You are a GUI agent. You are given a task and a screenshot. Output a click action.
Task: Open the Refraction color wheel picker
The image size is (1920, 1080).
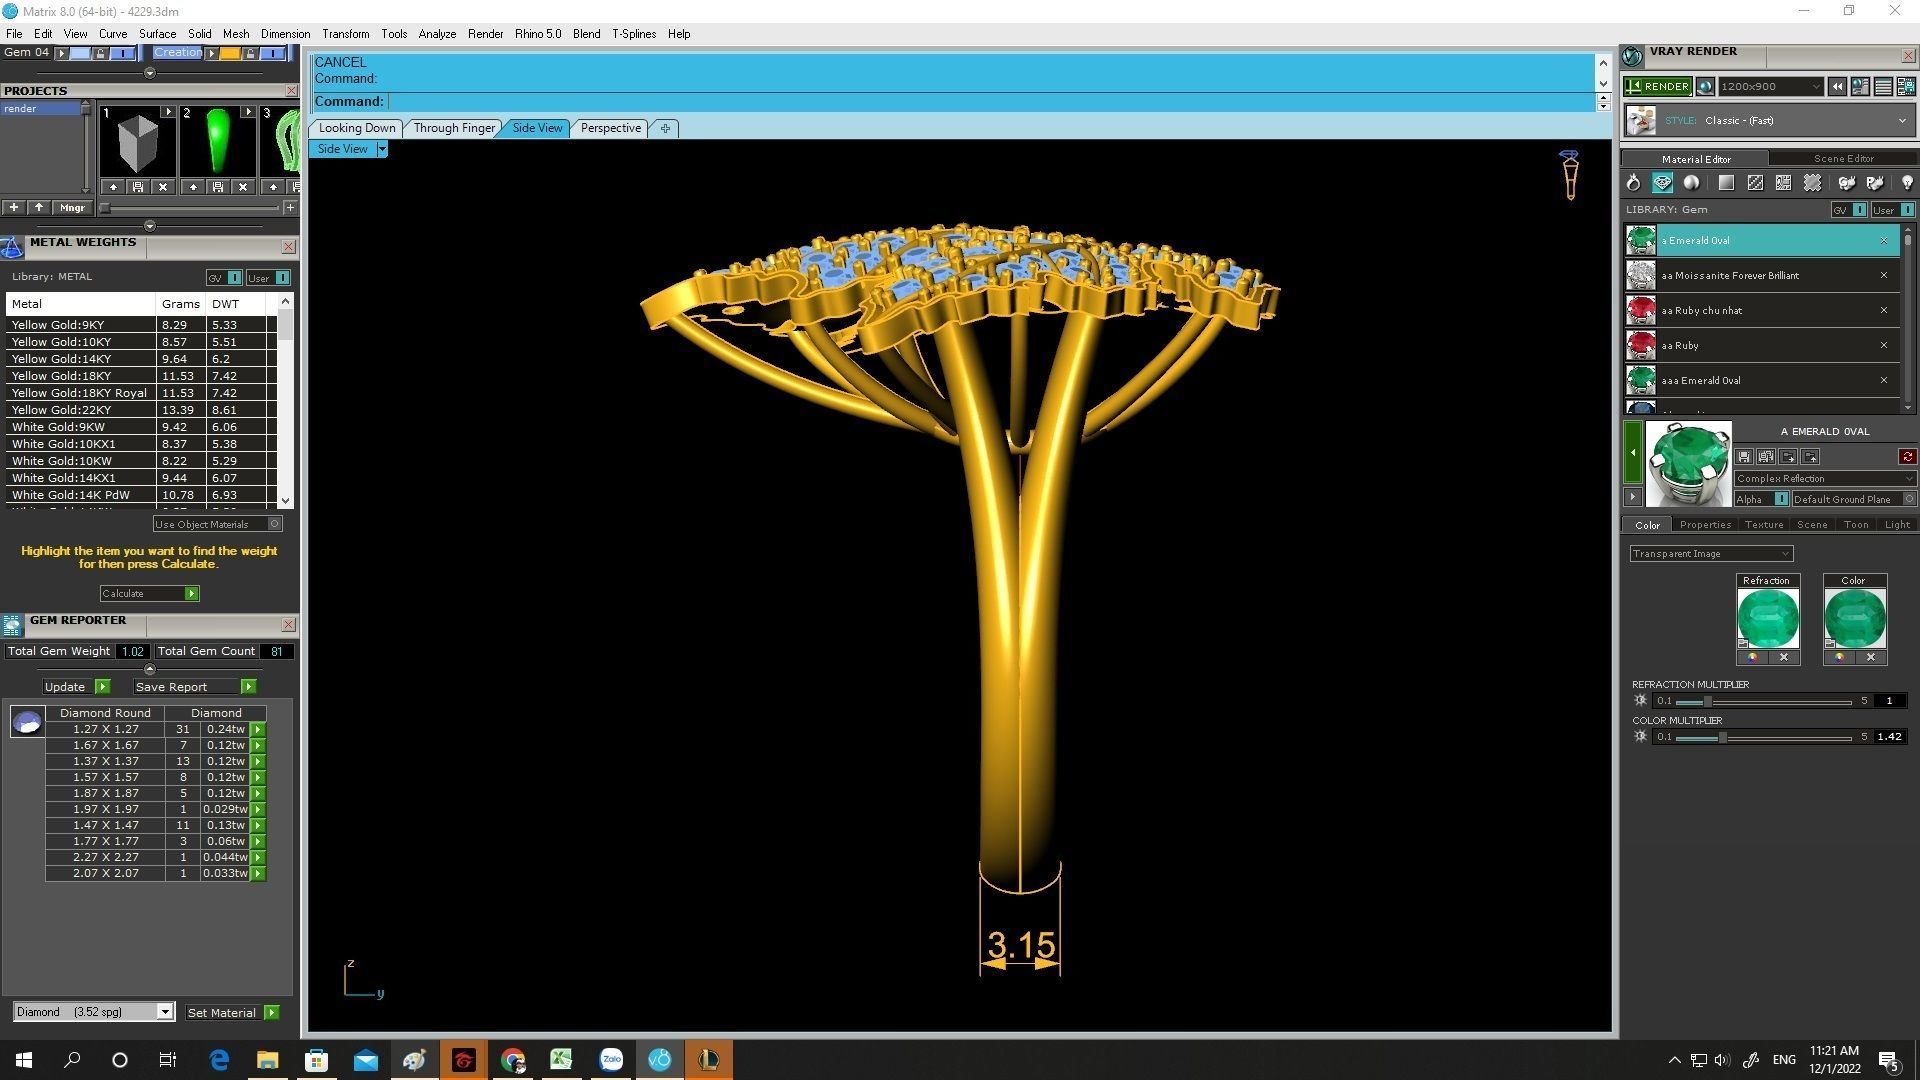[1752, 657]
